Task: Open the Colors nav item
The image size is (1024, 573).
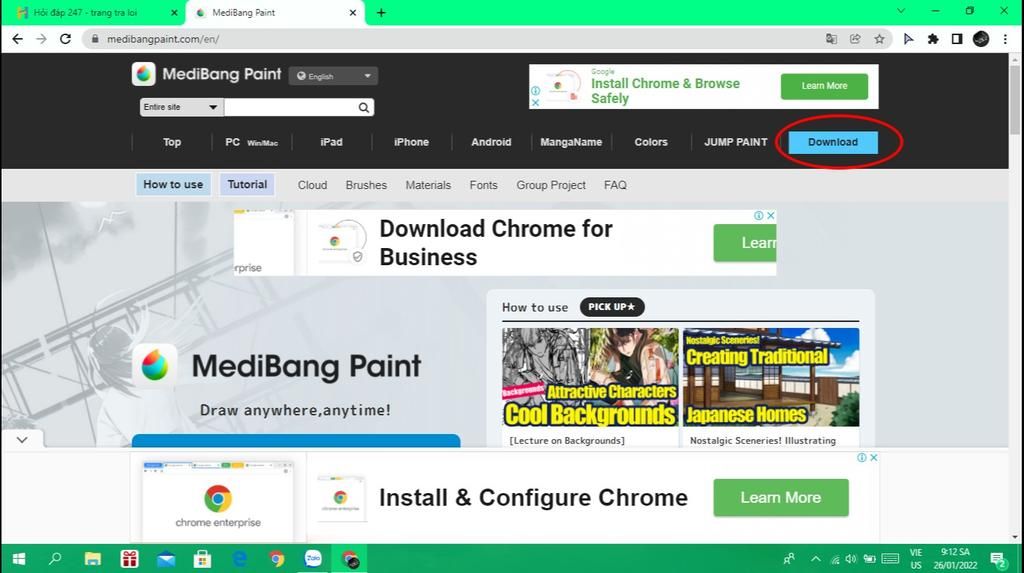Action: (651, 142)
